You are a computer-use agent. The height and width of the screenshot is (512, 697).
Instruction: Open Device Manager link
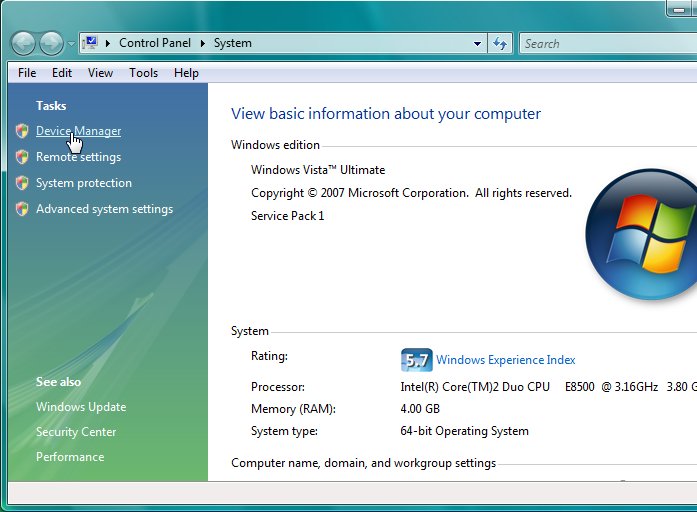pos(79,131)
